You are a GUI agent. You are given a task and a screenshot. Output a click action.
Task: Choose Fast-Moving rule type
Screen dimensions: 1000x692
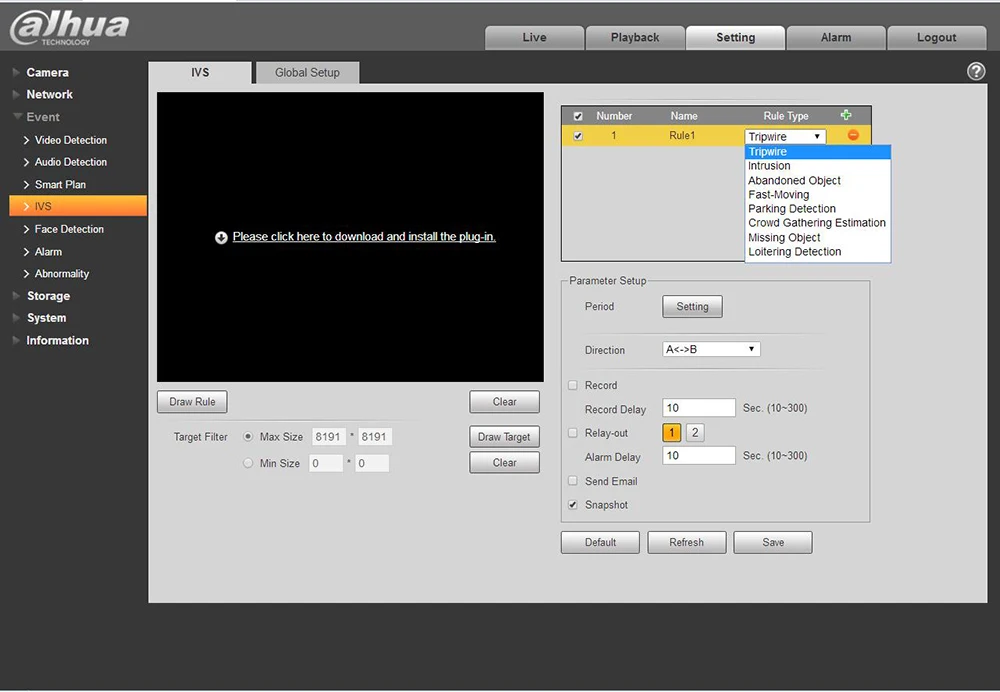818,195
